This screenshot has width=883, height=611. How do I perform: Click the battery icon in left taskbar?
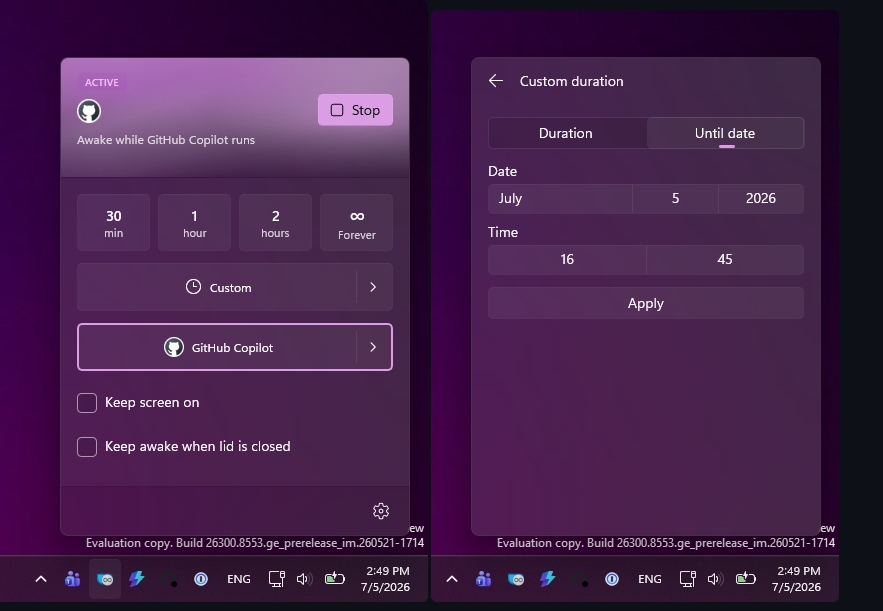coord(335,578)
